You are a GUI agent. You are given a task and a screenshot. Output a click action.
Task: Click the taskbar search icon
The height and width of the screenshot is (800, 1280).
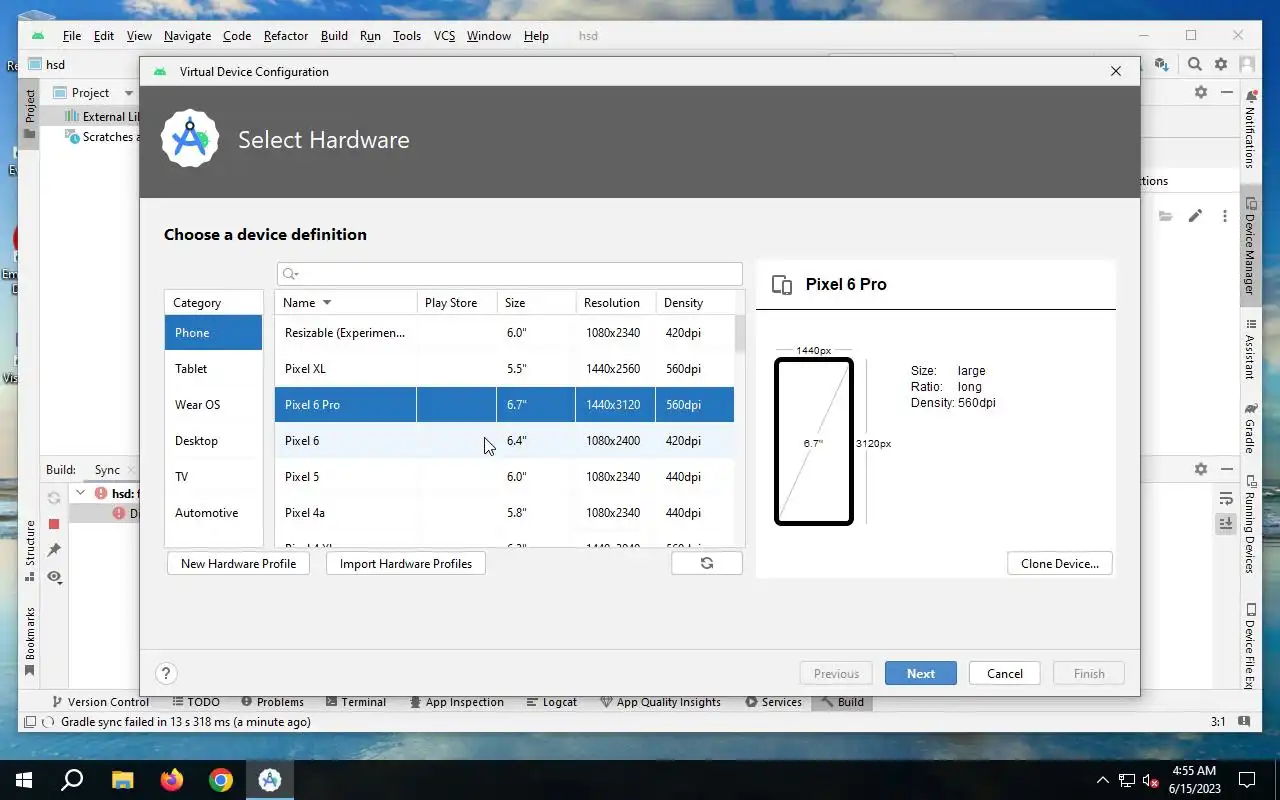click(x=73, y=780)
